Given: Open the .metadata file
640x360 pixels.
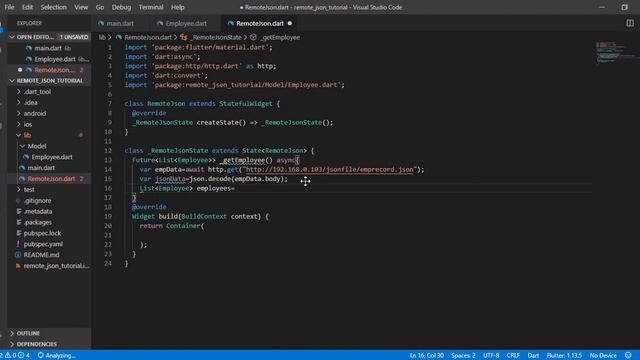Looking at the screenshot, I should (38, 211).
